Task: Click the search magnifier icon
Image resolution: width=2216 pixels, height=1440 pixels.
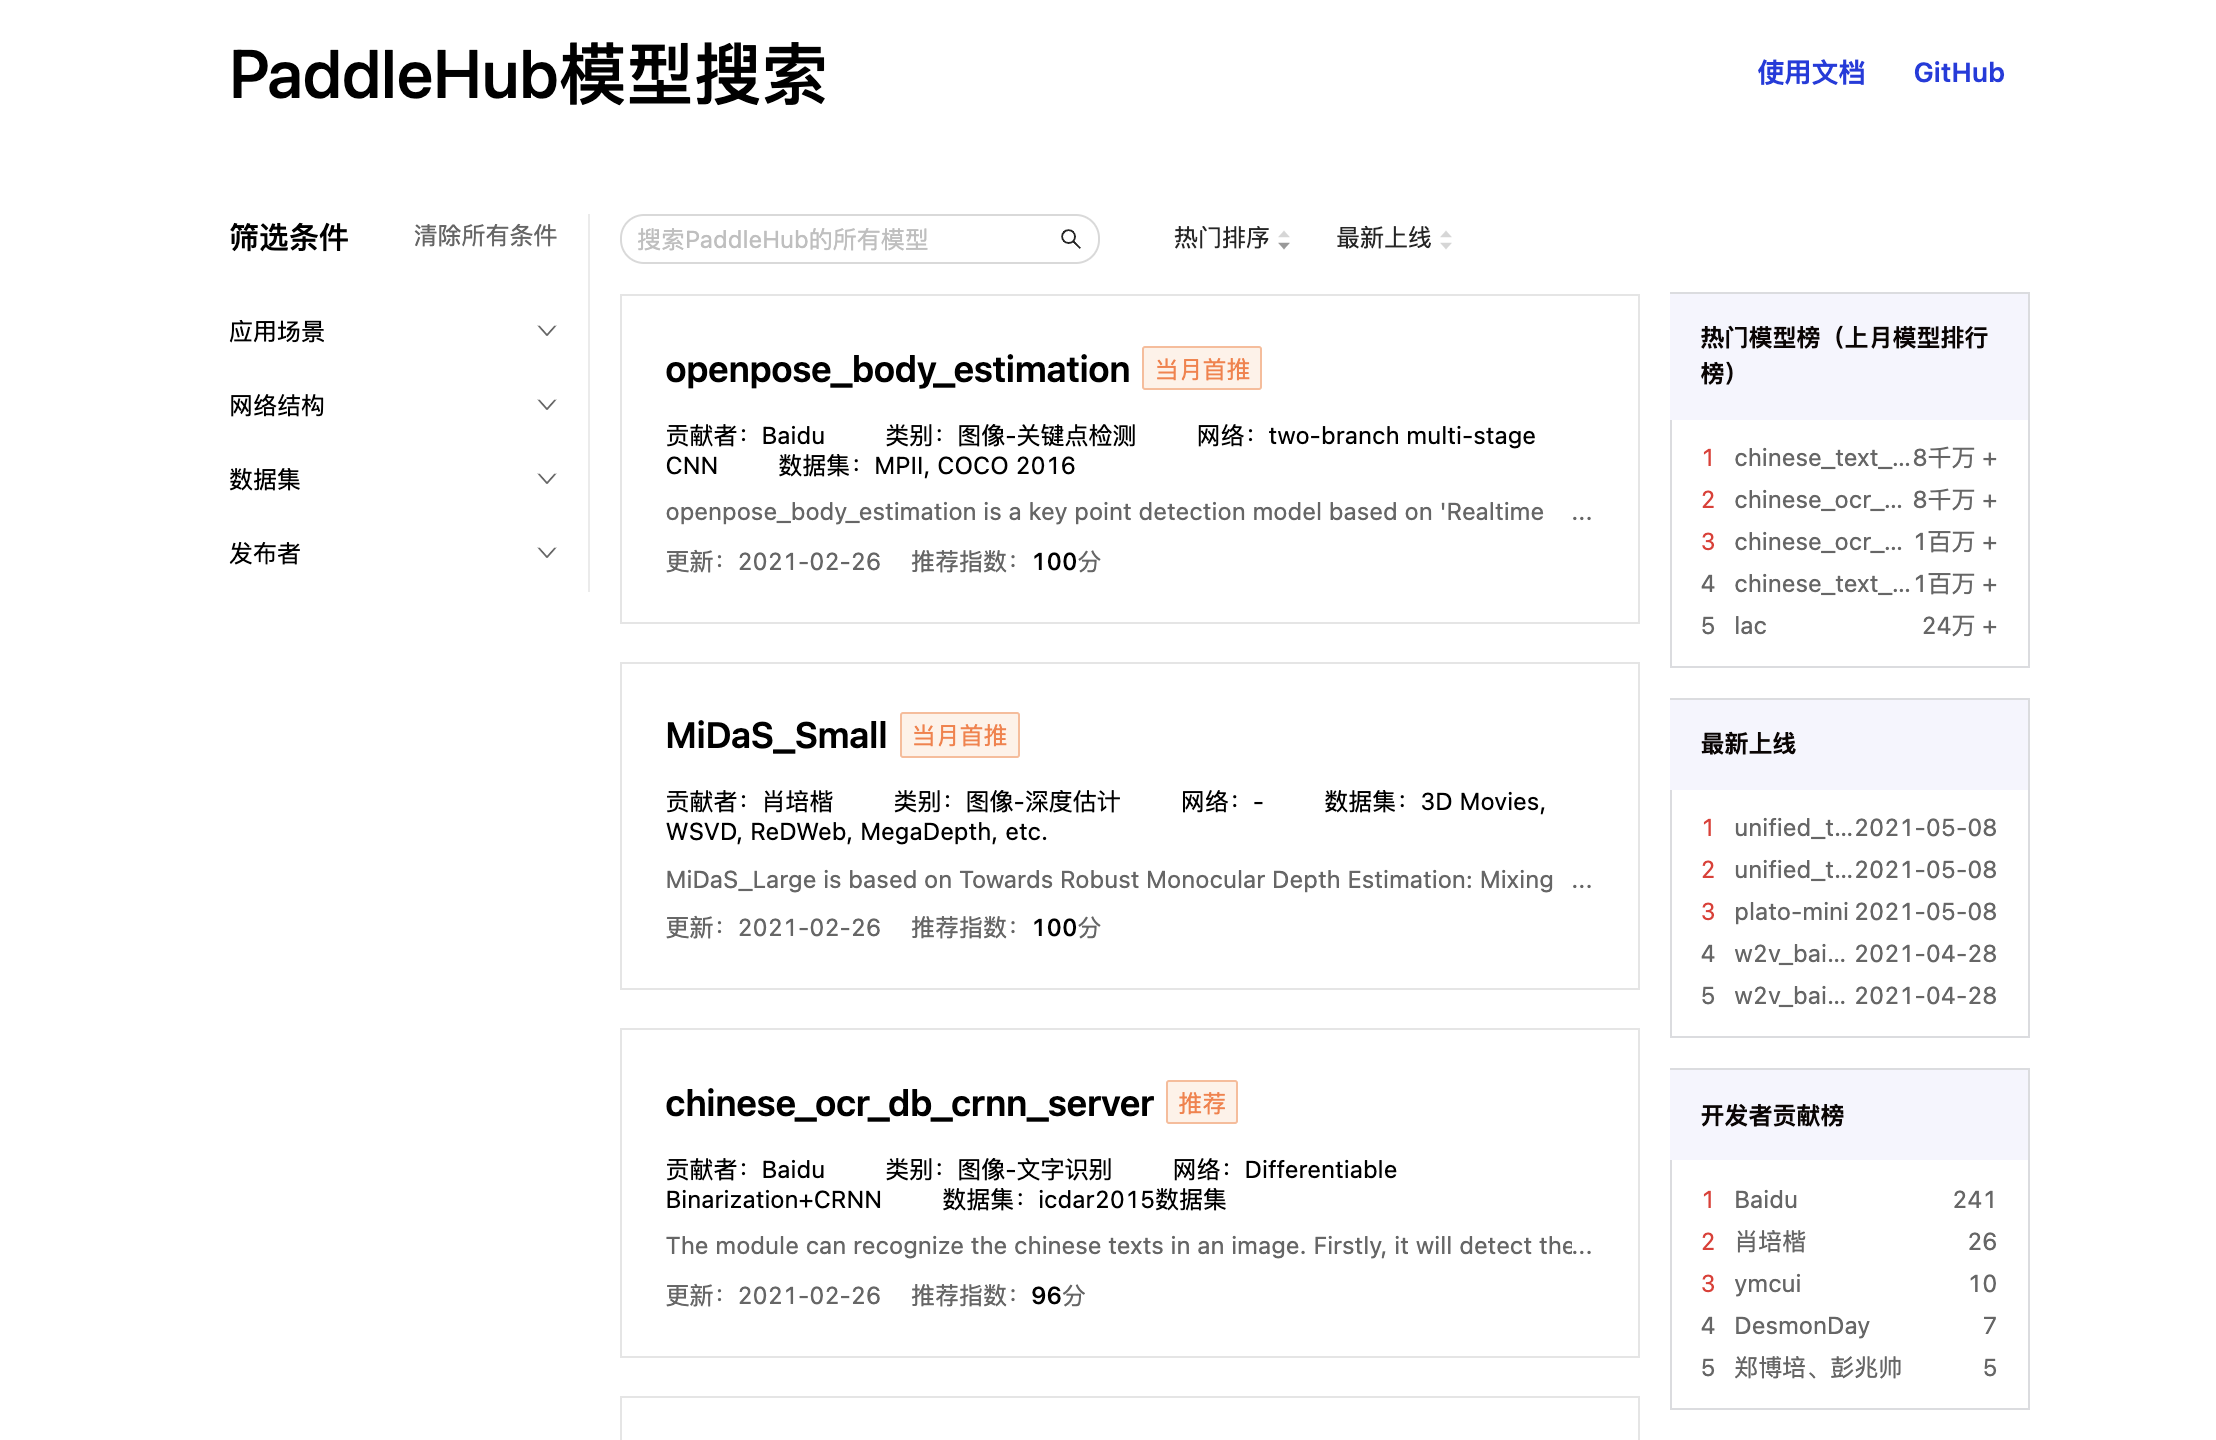Action: click(x=1070, y=239)
